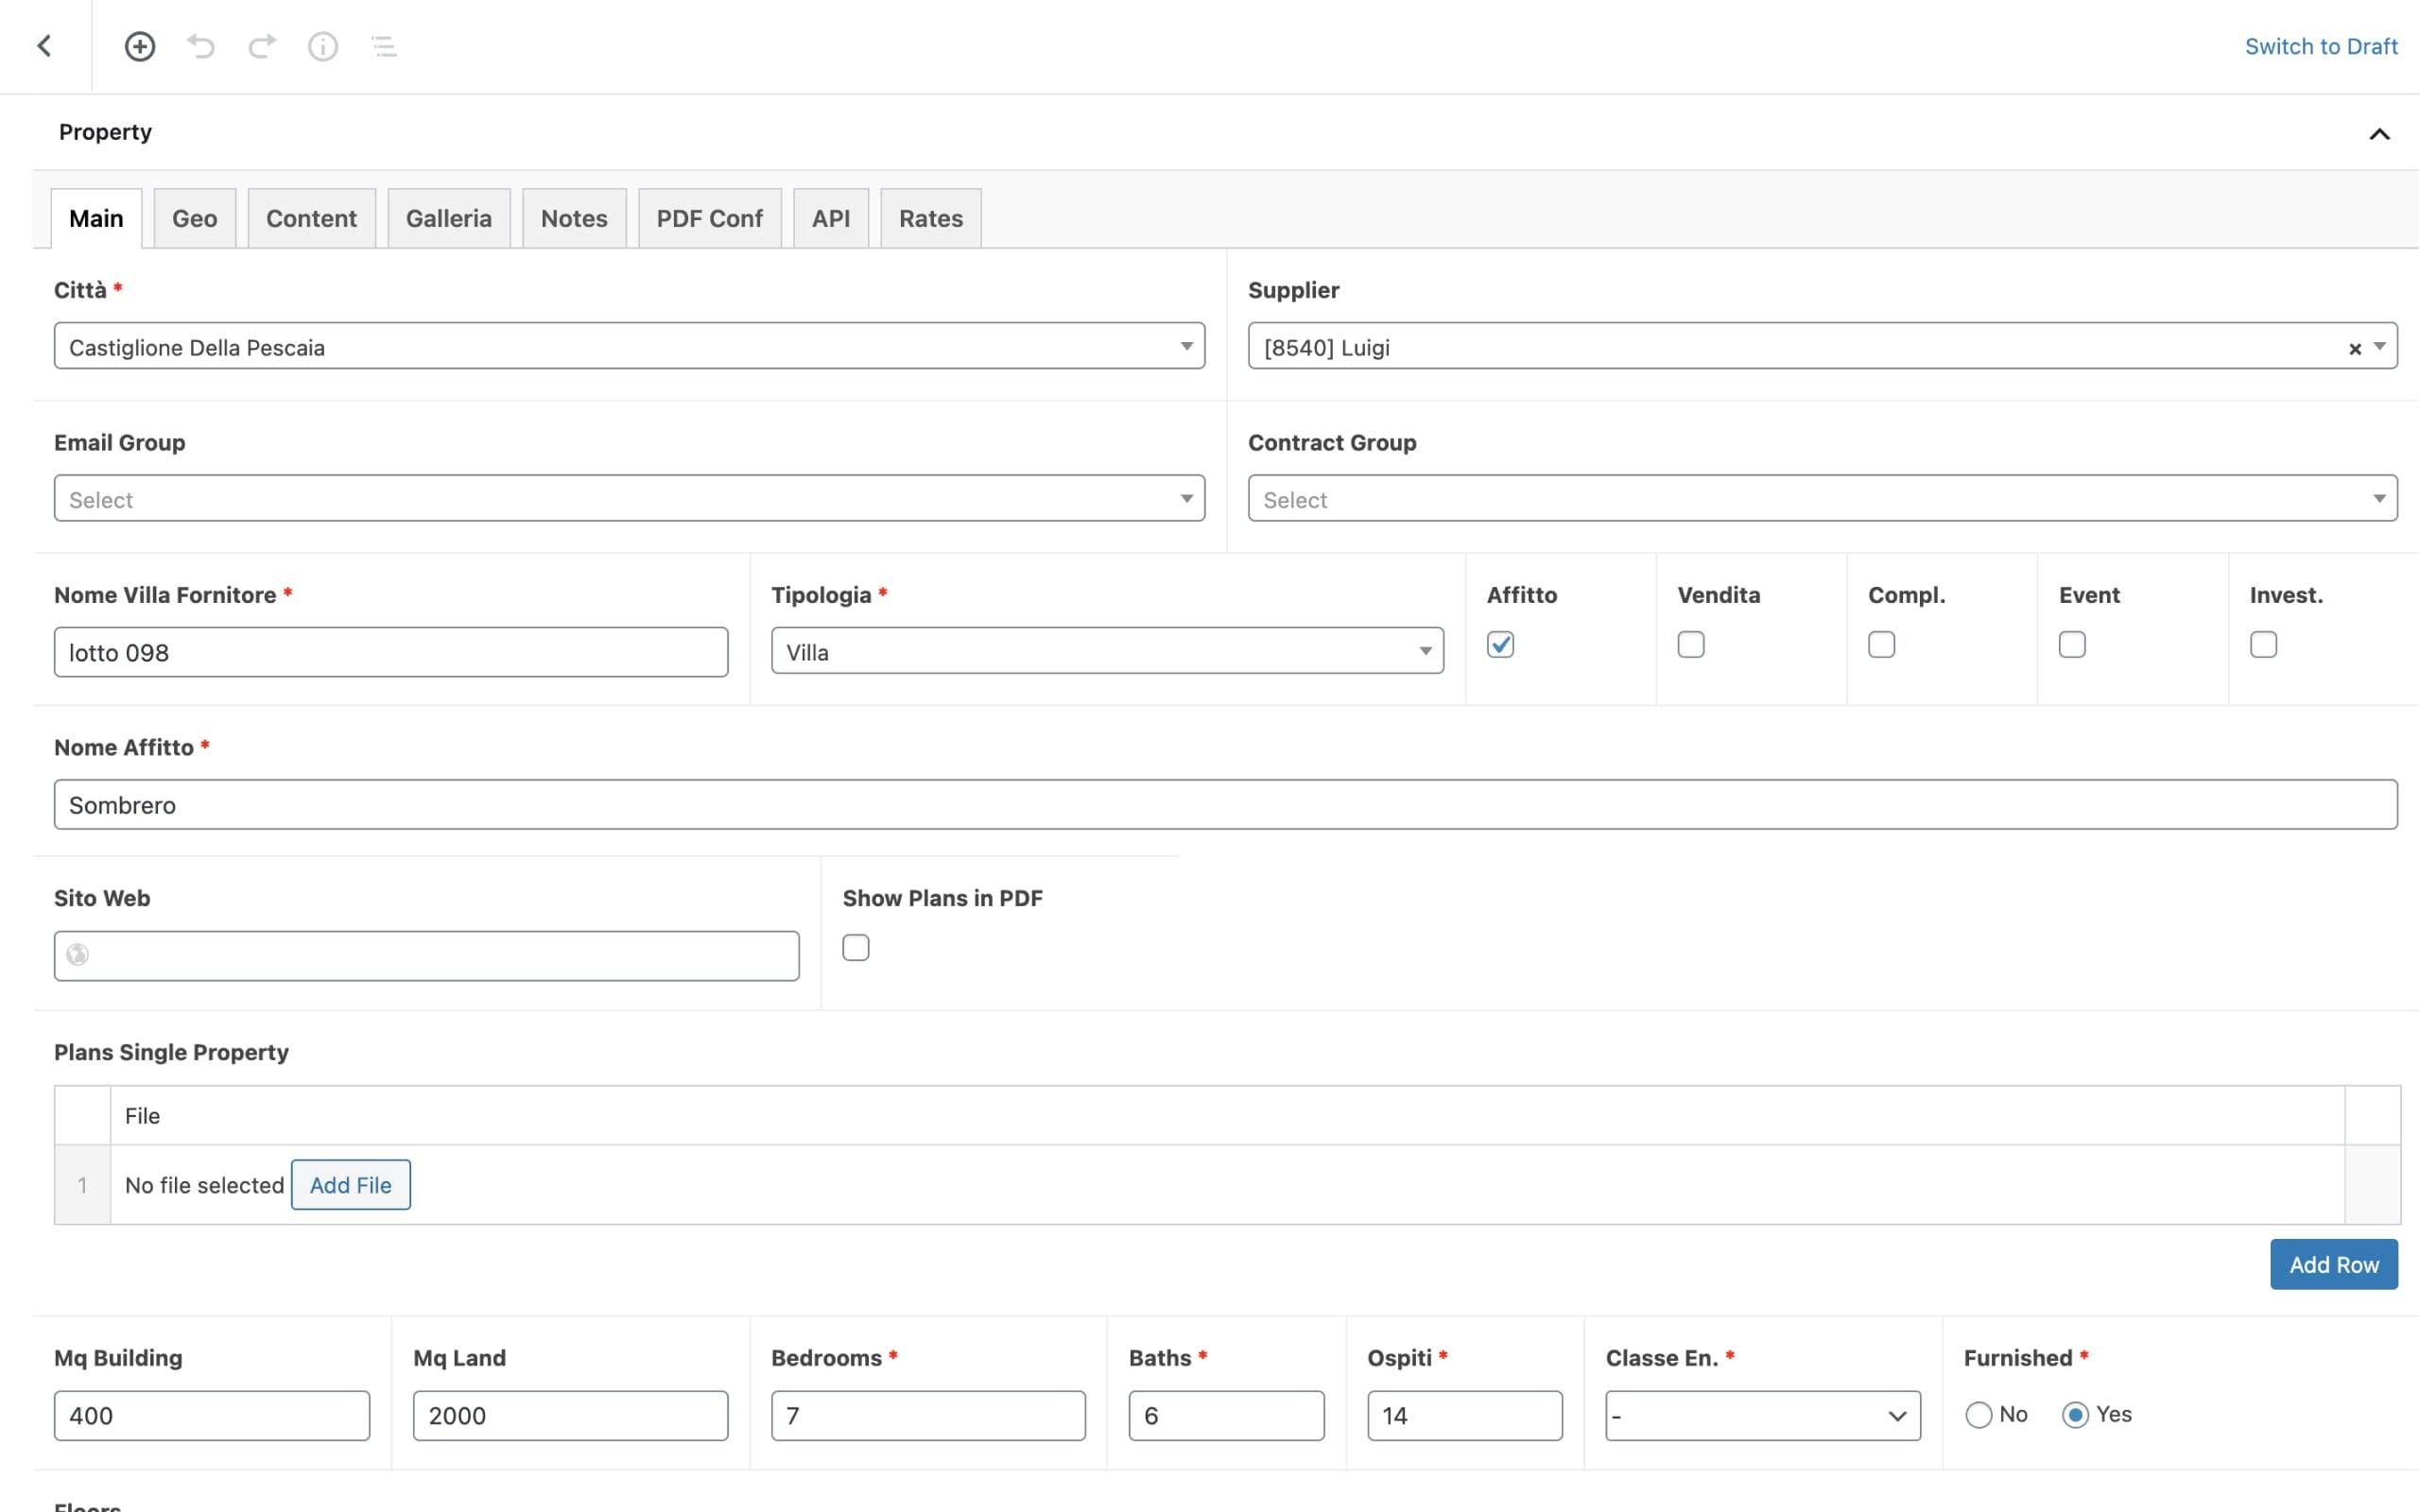Check Show Plans in PDF
Viewport: 2420px width, 1512px height.
point(856,947)
